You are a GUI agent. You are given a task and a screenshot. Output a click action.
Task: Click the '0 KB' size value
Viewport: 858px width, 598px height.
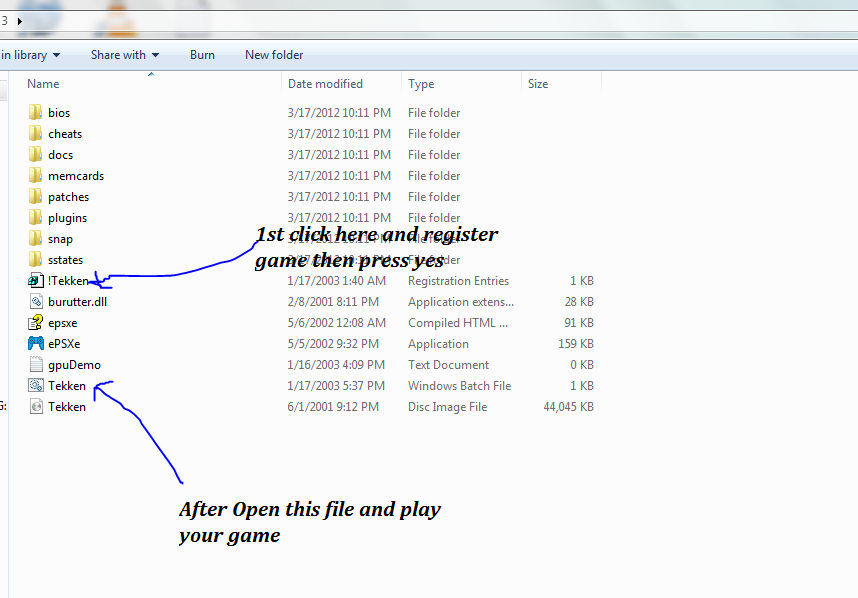click(x=582, y=365)
